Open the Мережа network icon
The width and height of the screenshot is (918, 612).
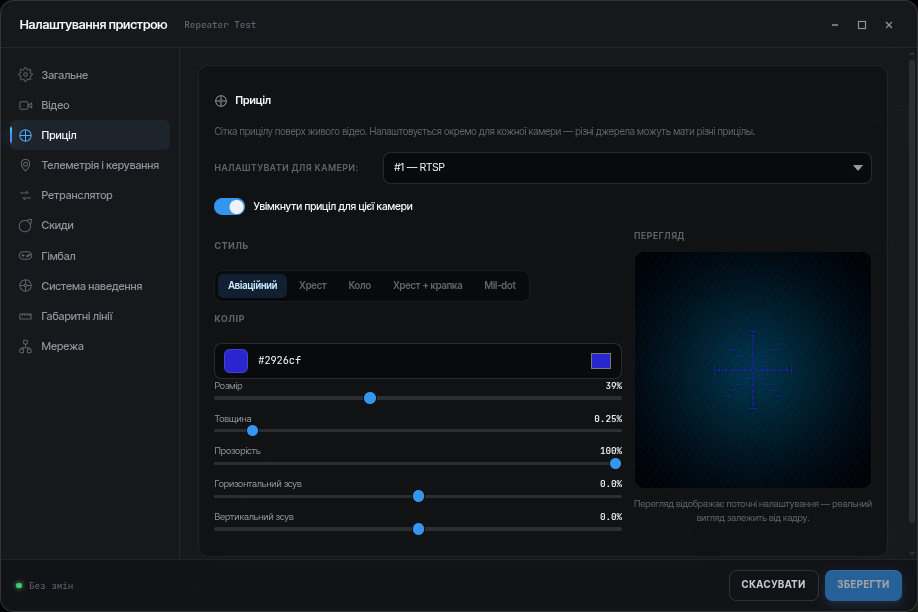point(25,347)
